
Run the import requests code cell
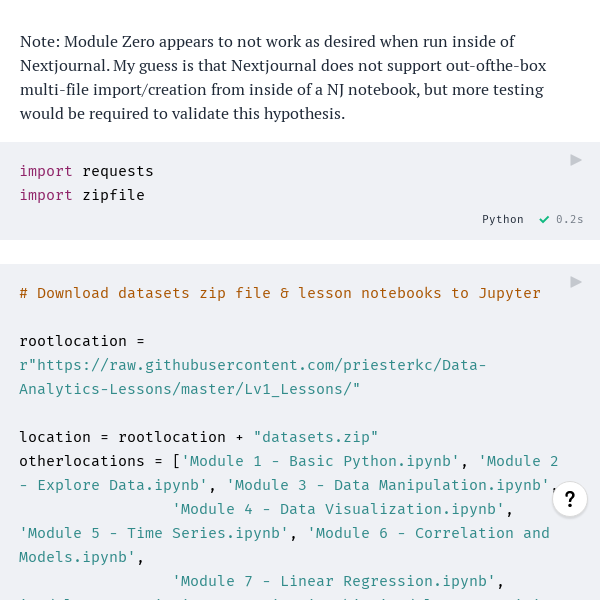point(575,160)
